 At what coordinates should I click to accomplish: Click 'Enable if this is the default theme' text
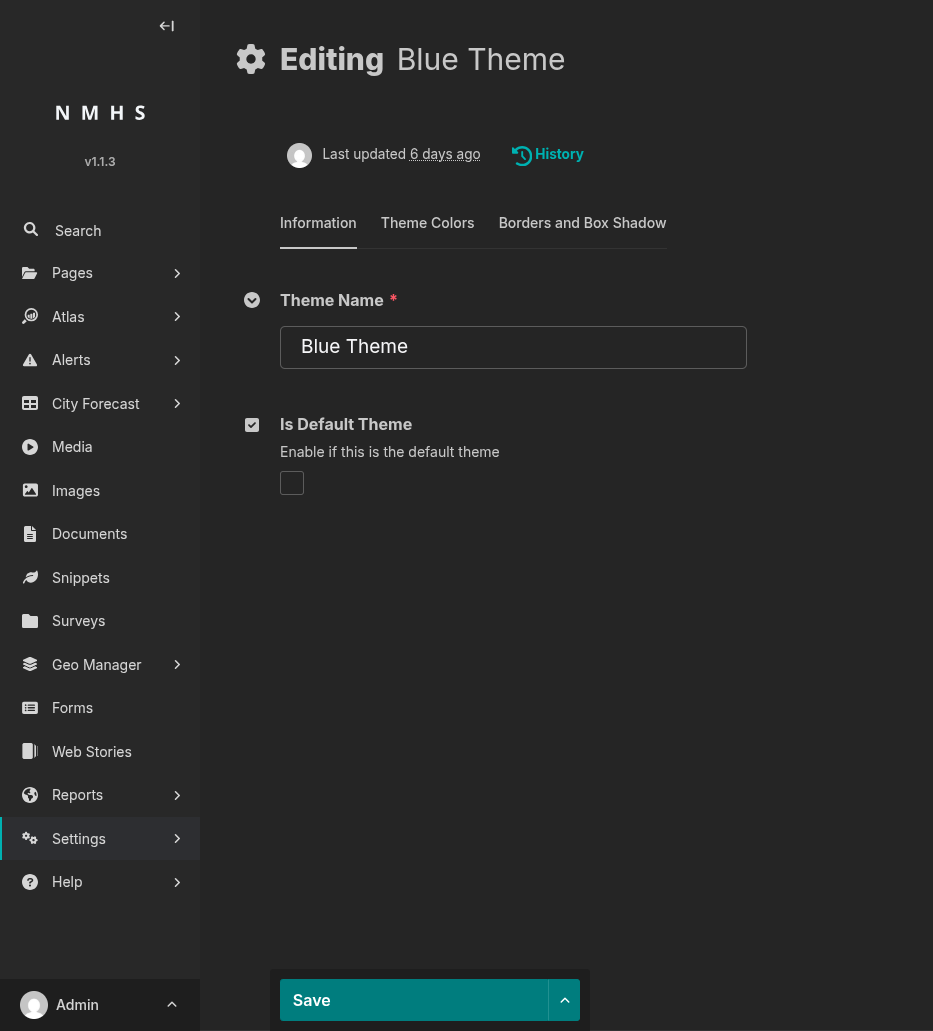click(389, 452)
